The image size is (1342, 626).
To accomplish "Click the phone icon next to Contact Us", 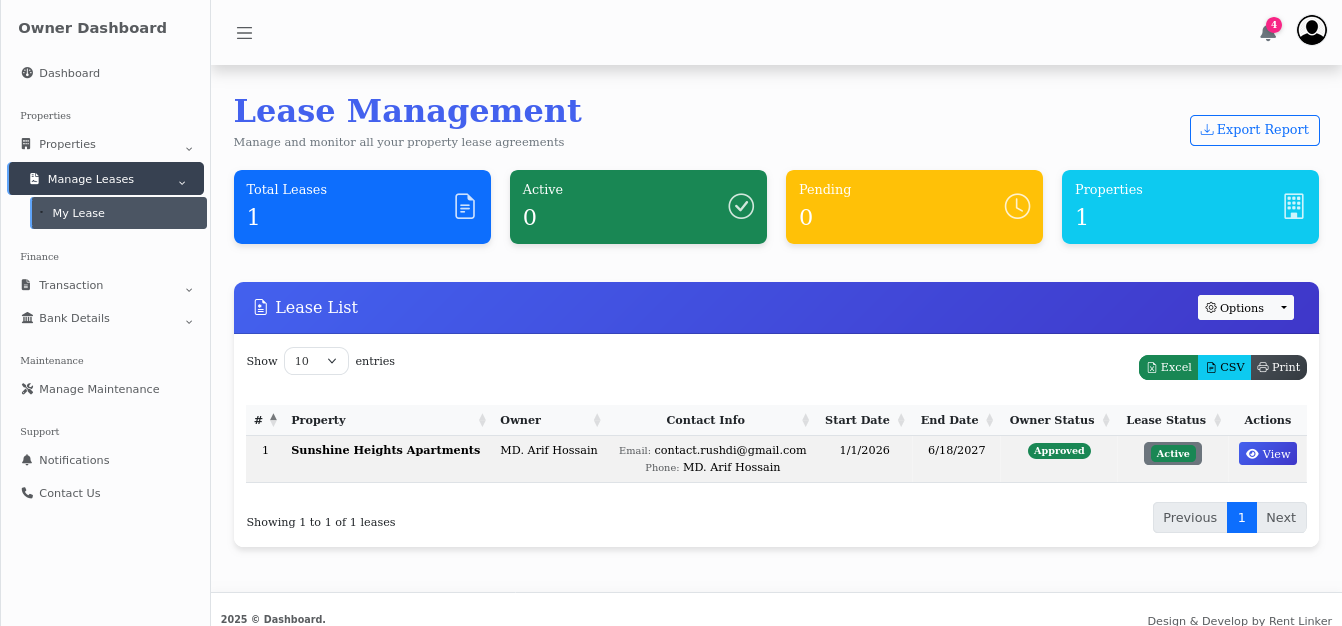I will tap(27, 492).
